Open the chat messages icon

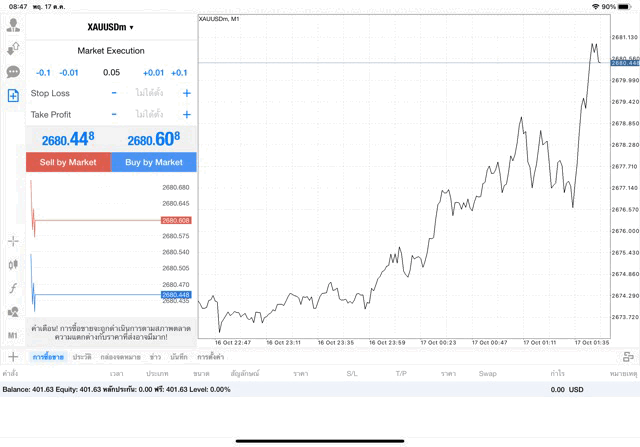tap(13, 72)
